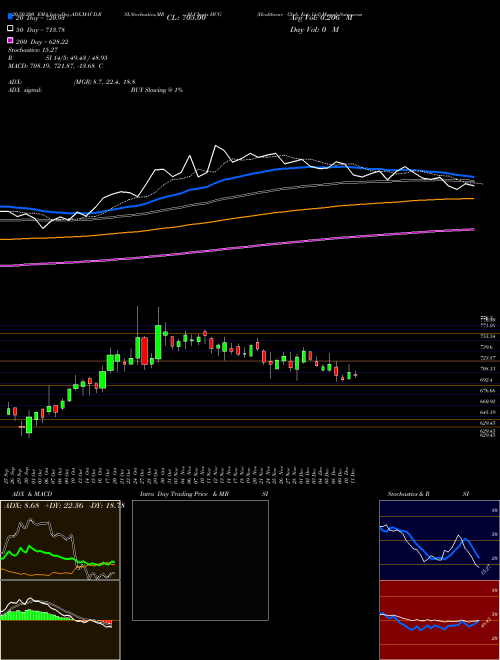Open the MACD histogram chart panel
The height and width of the screenshot is (660, 500).
pos(60,620)
